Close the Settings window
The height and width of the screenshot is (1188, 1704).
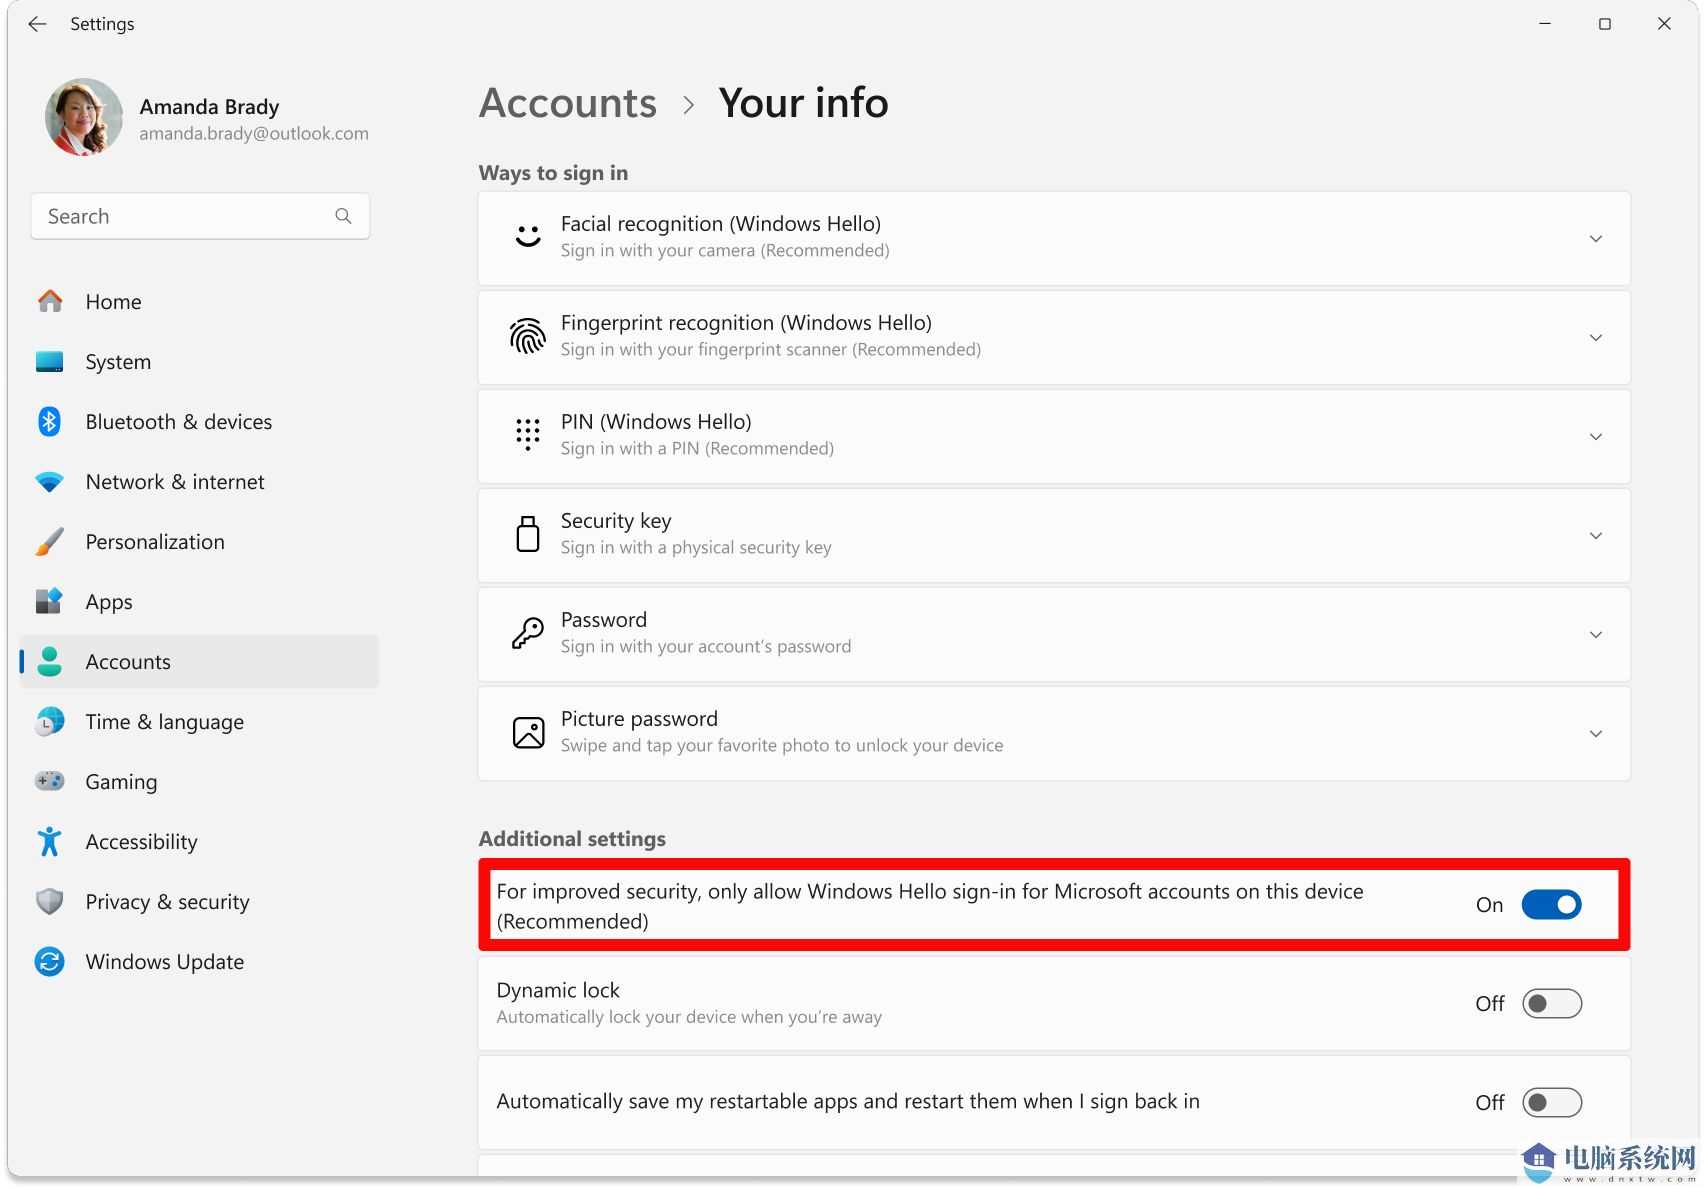point(1664,23)
